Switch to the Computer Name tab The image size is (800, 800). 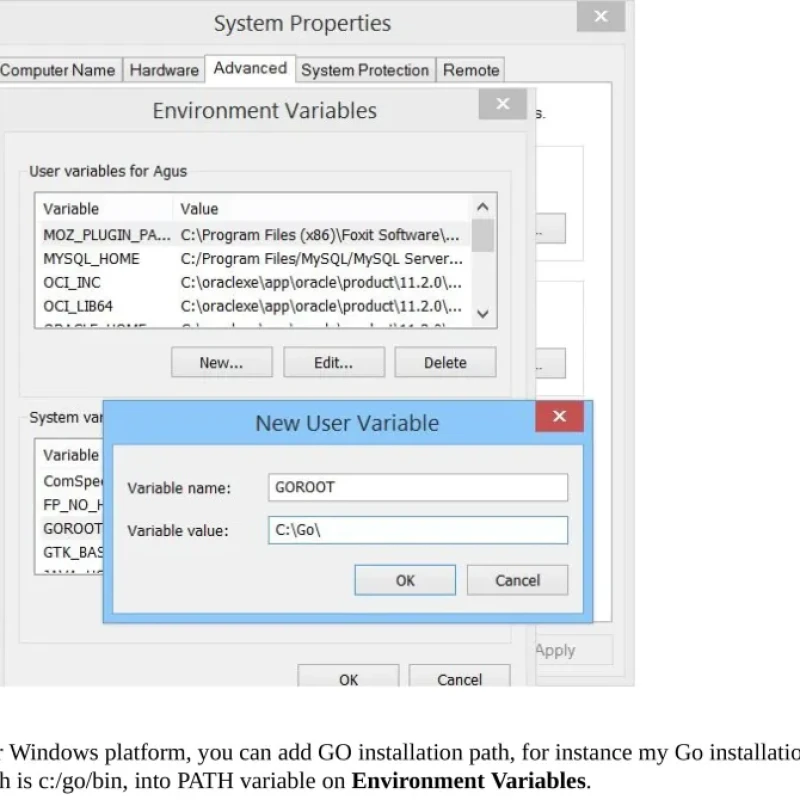click(58, 70)
